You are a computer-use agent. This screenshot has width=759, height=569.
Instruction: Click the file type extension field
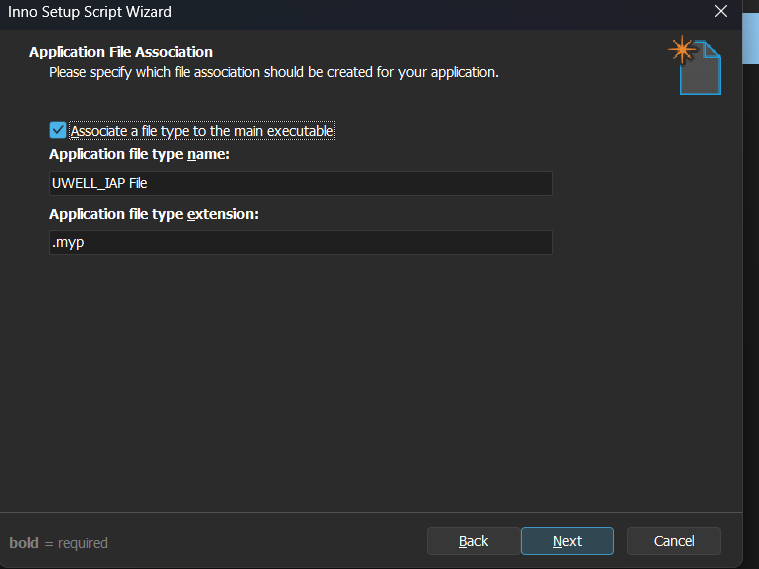tap(301, 242)
